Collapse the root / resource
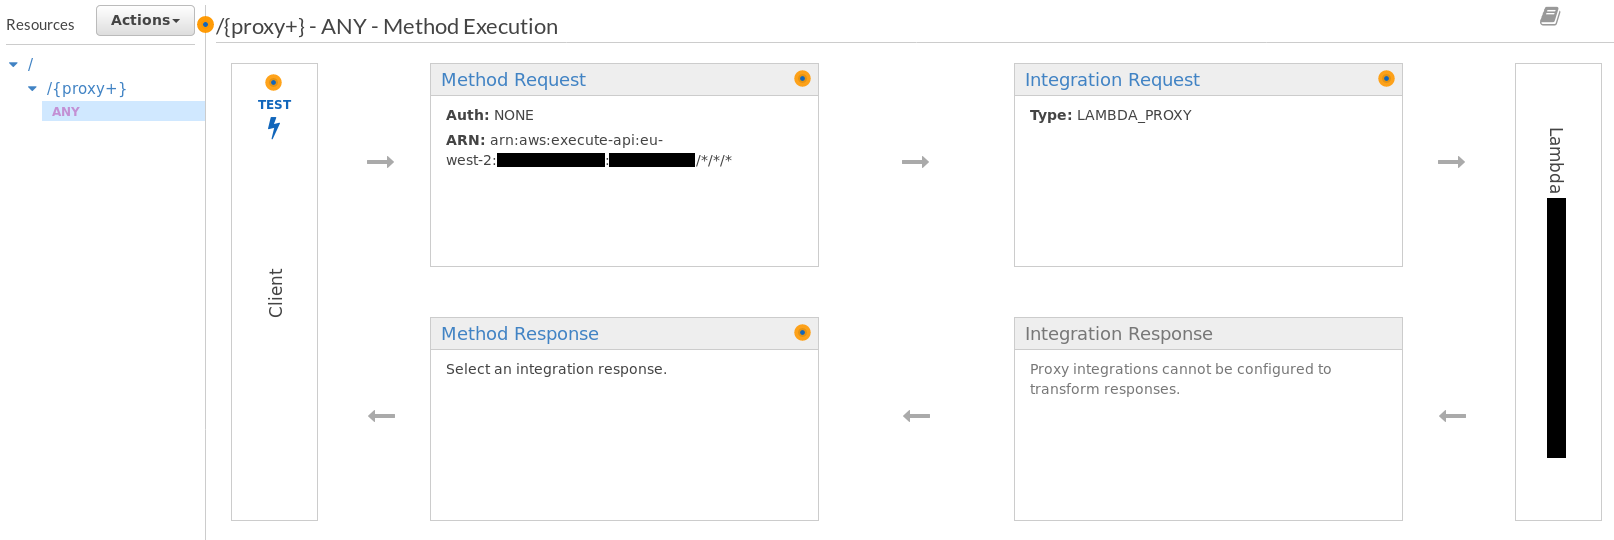 [13, 64]
